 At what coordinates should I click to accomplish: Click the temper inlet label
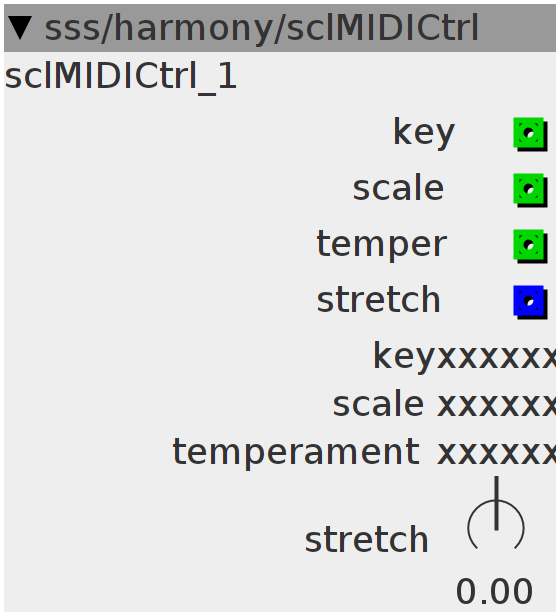[382, 246]
